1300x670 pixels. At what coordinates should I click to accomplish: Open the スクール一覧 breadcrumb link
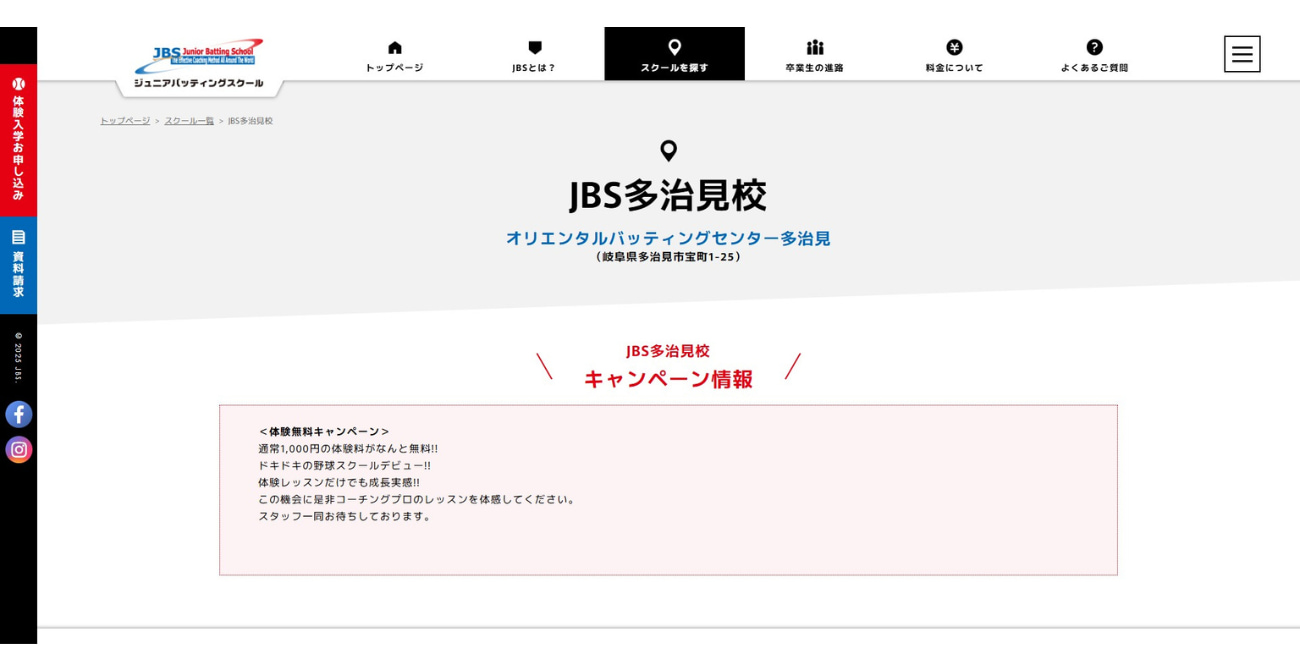tap(187, 121)
